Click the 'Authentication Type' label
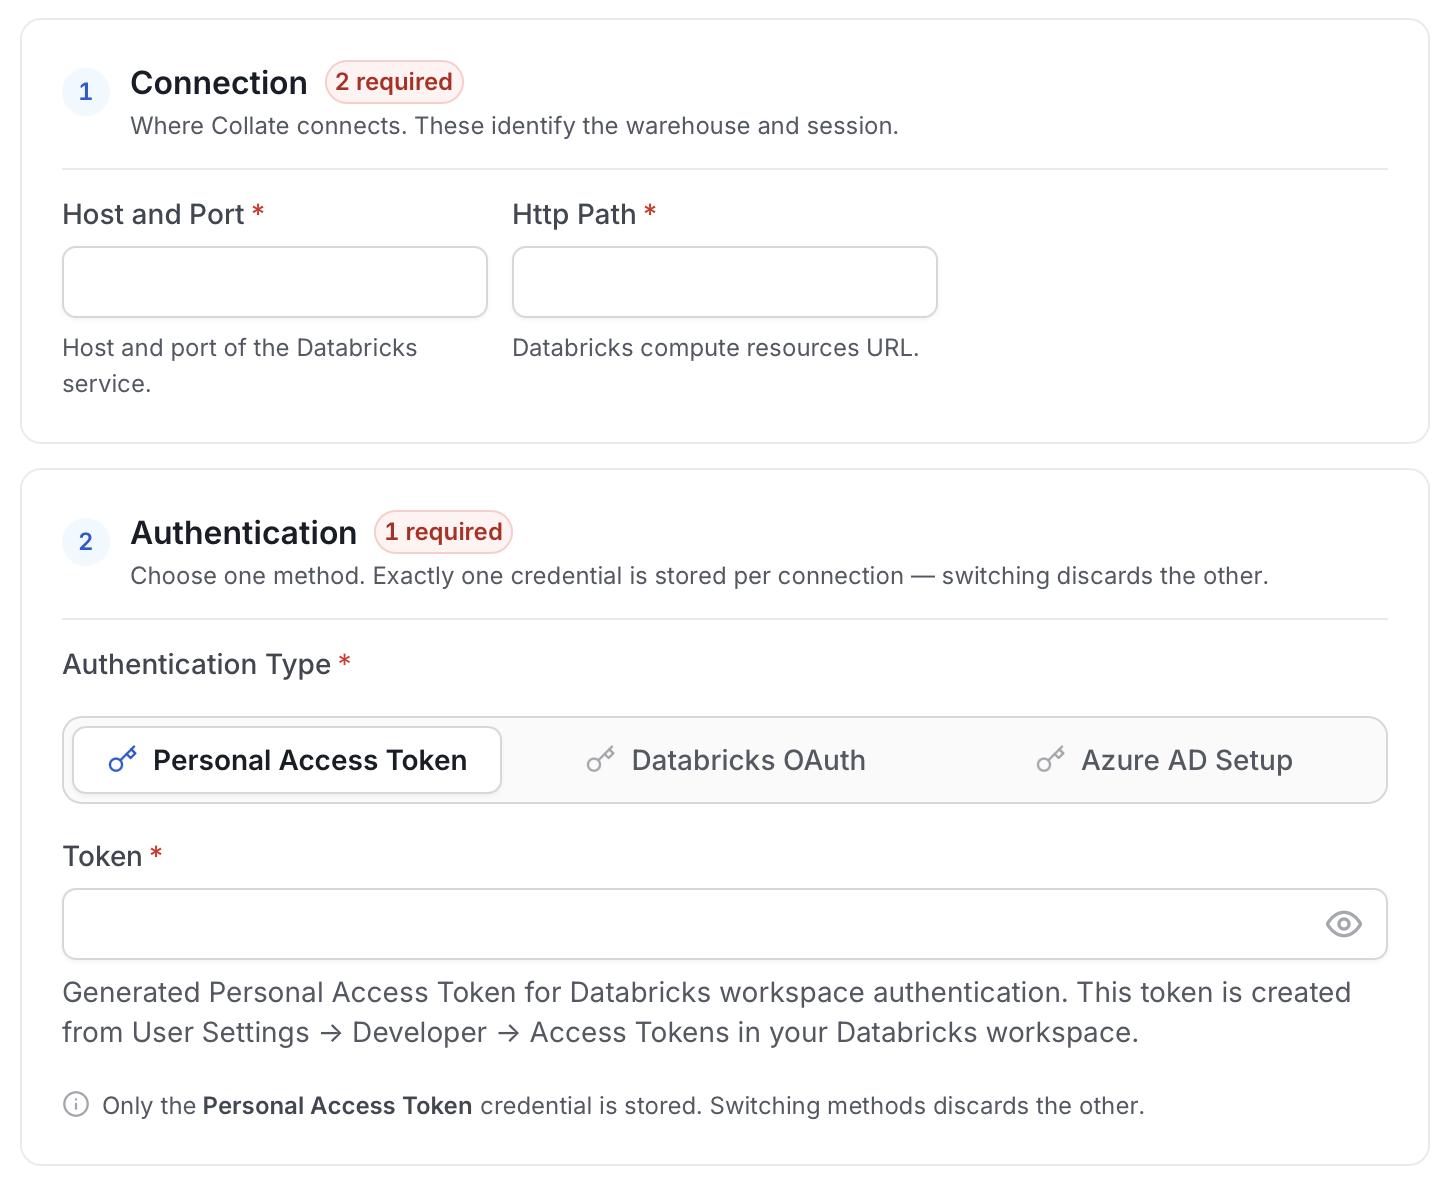Screen dimensions: 1452x1182 [197, 664]
